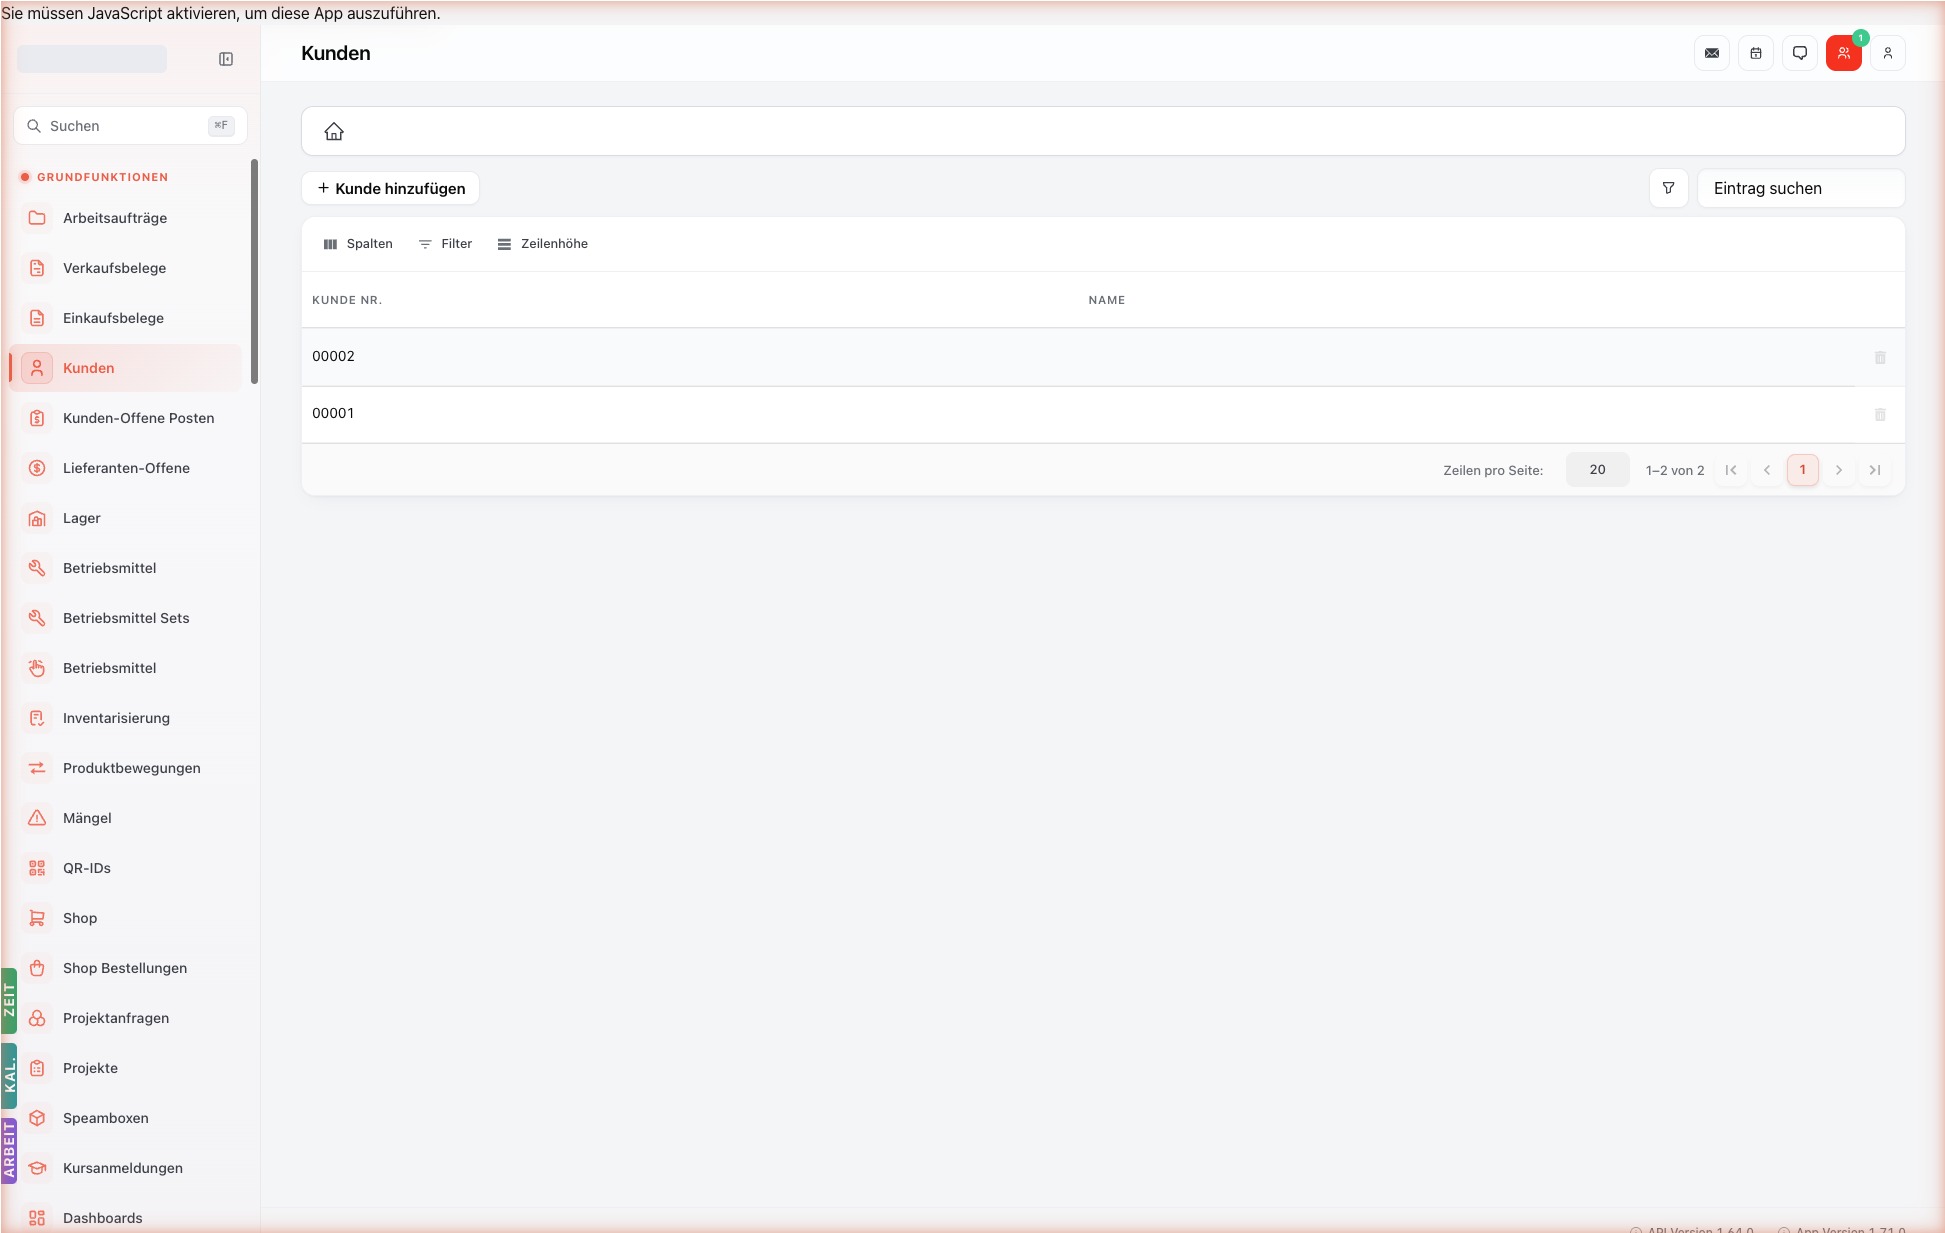Screen dimensions: 1945x1233
Task: Click the Produktbewegungen arrows icon
Action: 37,768
